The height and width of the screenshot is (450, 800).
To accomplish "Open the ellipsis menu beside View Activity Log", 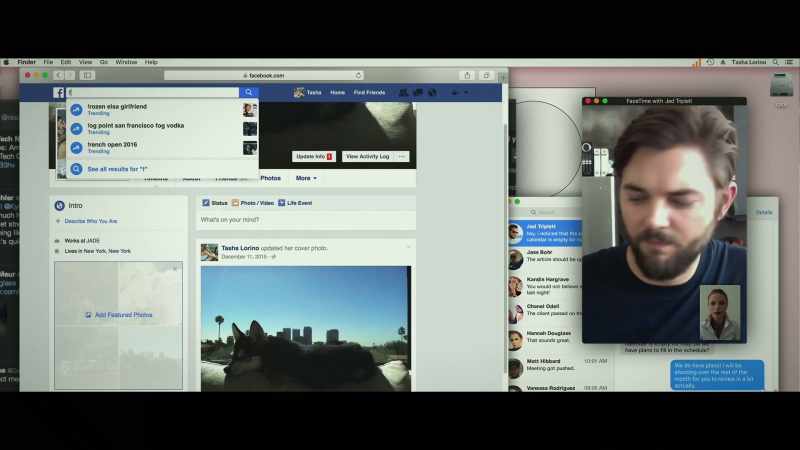I will 402,157.
